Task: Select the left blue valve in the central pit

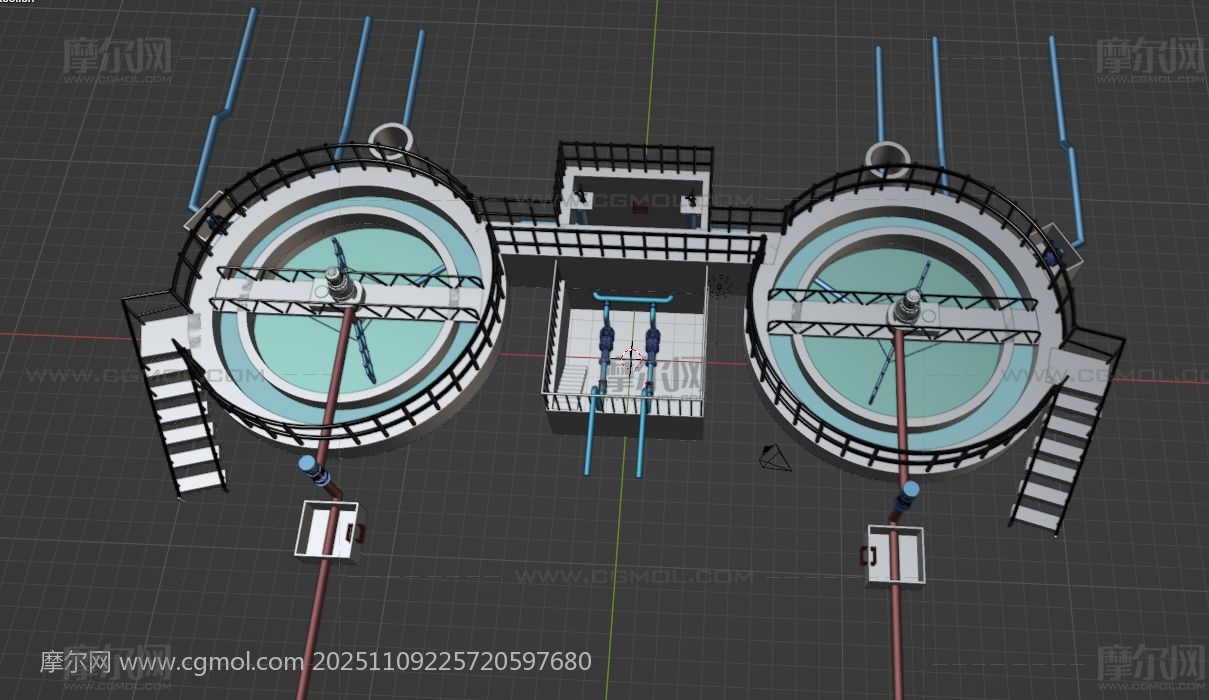Action: click(x=605, y=345)
